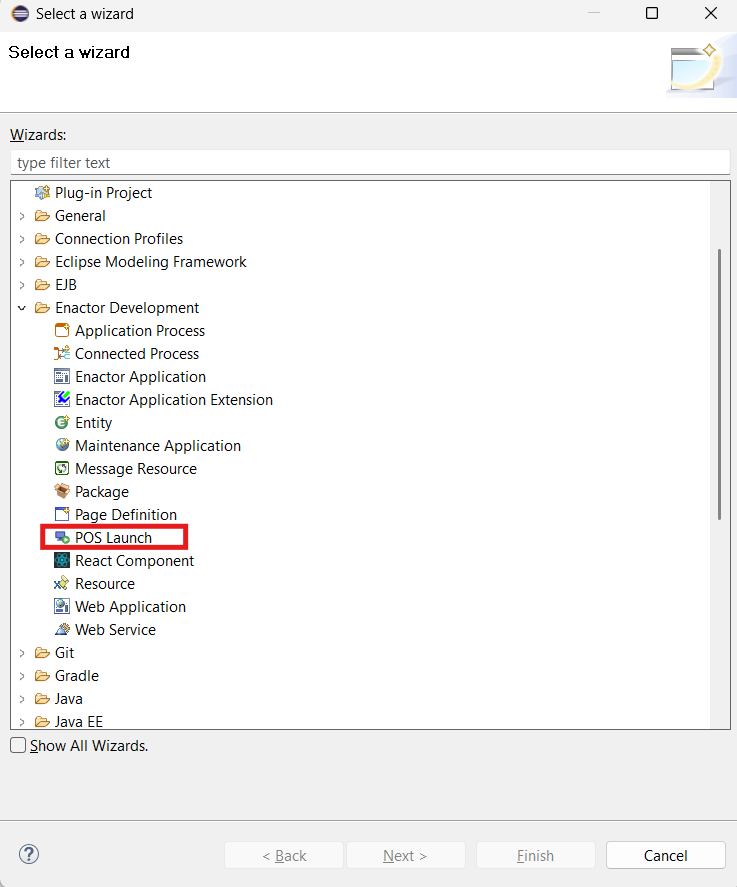Click the EJB folder icon
This screenshot has height=887, width=737.
[x=42, y=285]
